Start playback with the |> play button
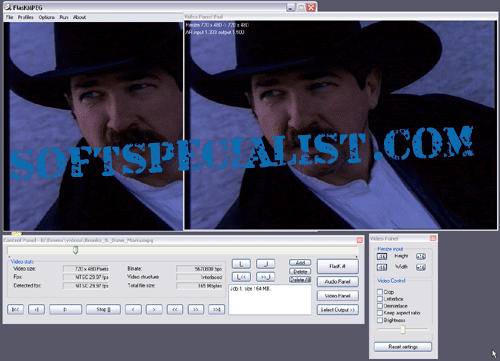This screenshot has height=361, width=500. (65, 309)
